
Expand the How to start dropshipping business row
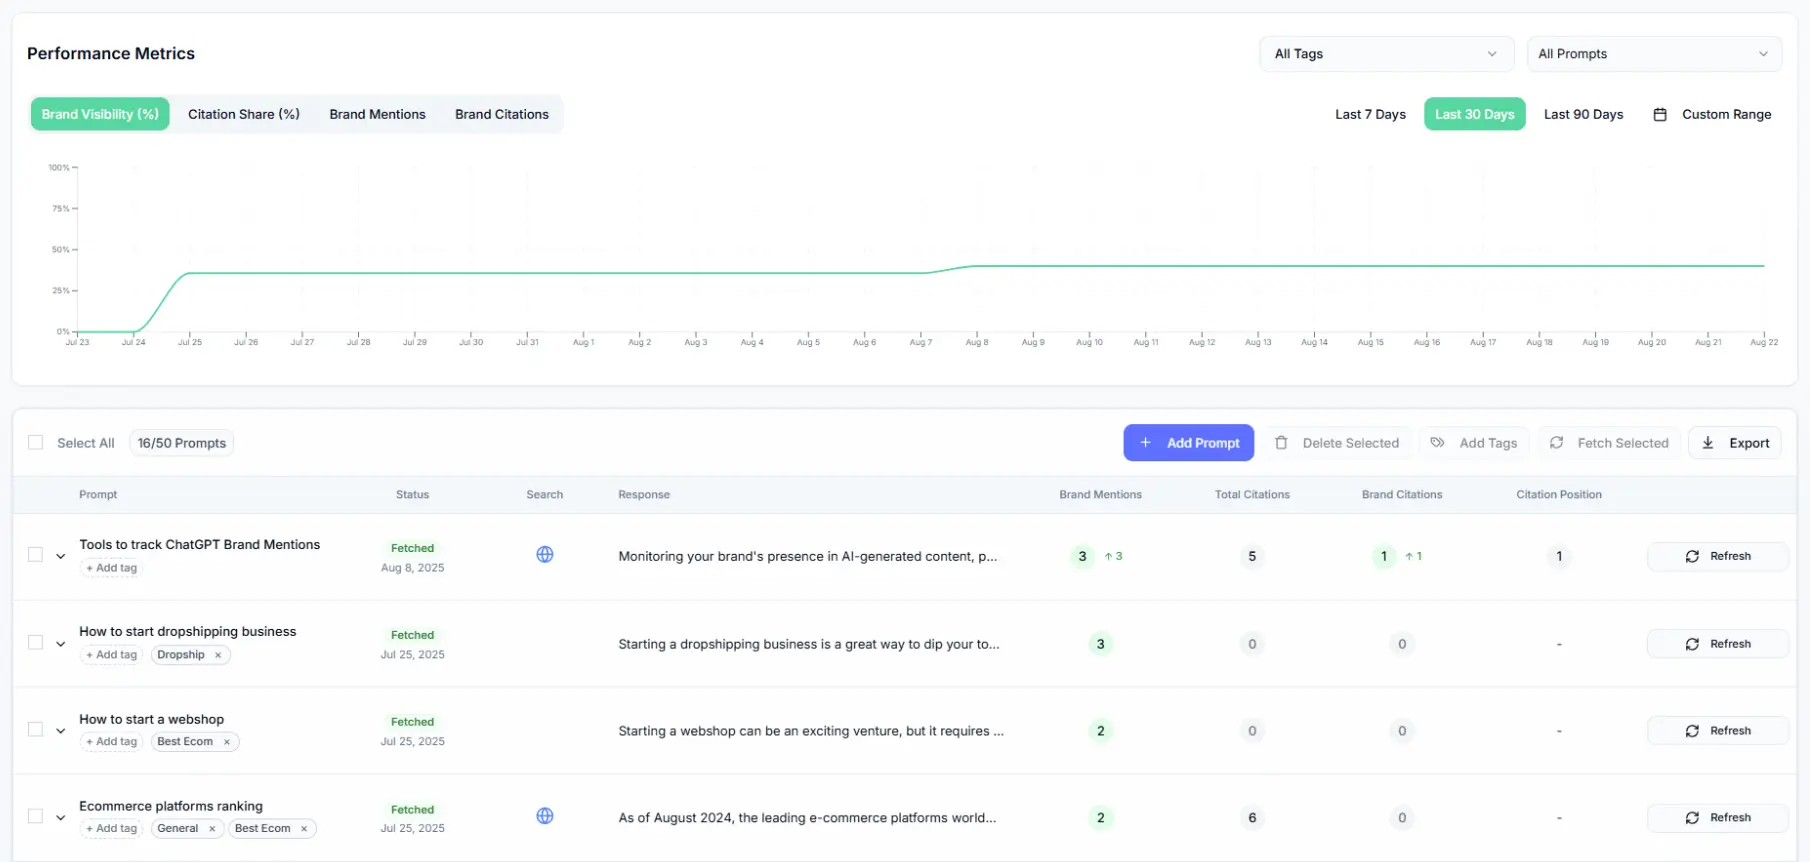61,644
